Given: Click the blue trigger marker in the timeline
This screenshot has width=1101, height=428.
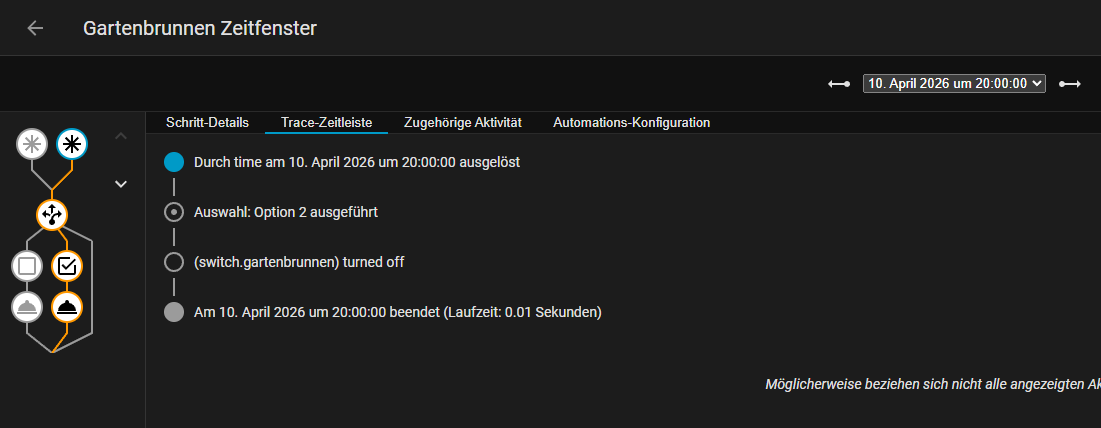Looking at the screenshot, I should (x=174, y=162).
